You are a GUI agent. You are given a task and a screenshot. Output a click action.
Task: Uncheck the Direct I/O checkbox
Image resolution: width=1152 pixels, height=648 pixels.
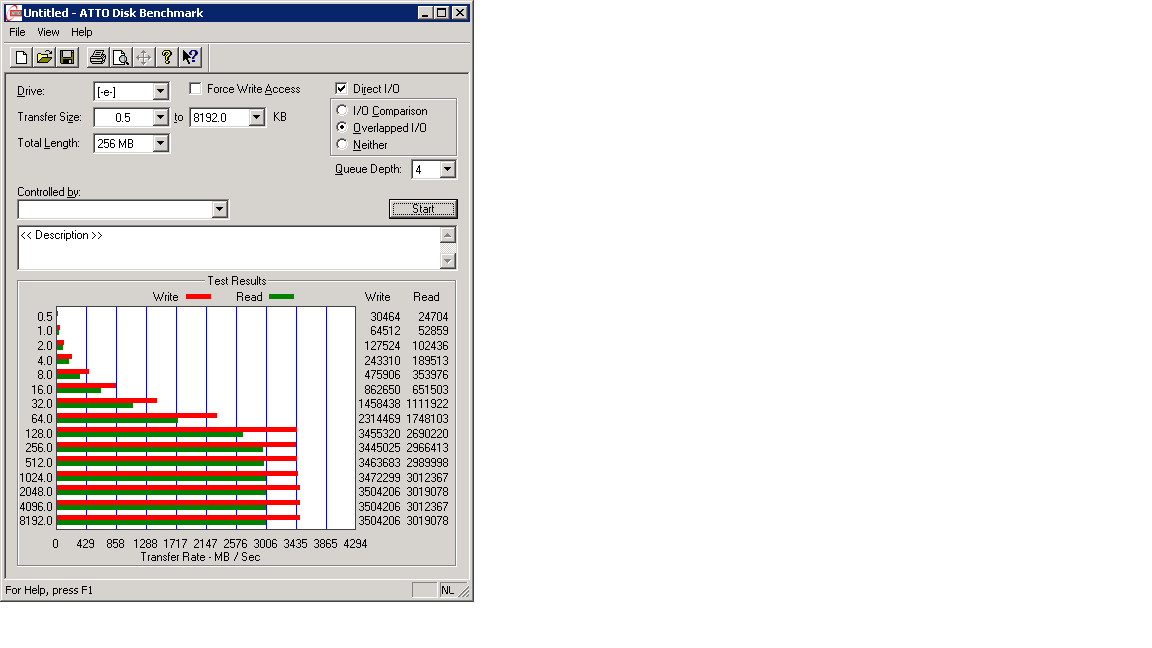pyautogui.click(x=341, y=89)
